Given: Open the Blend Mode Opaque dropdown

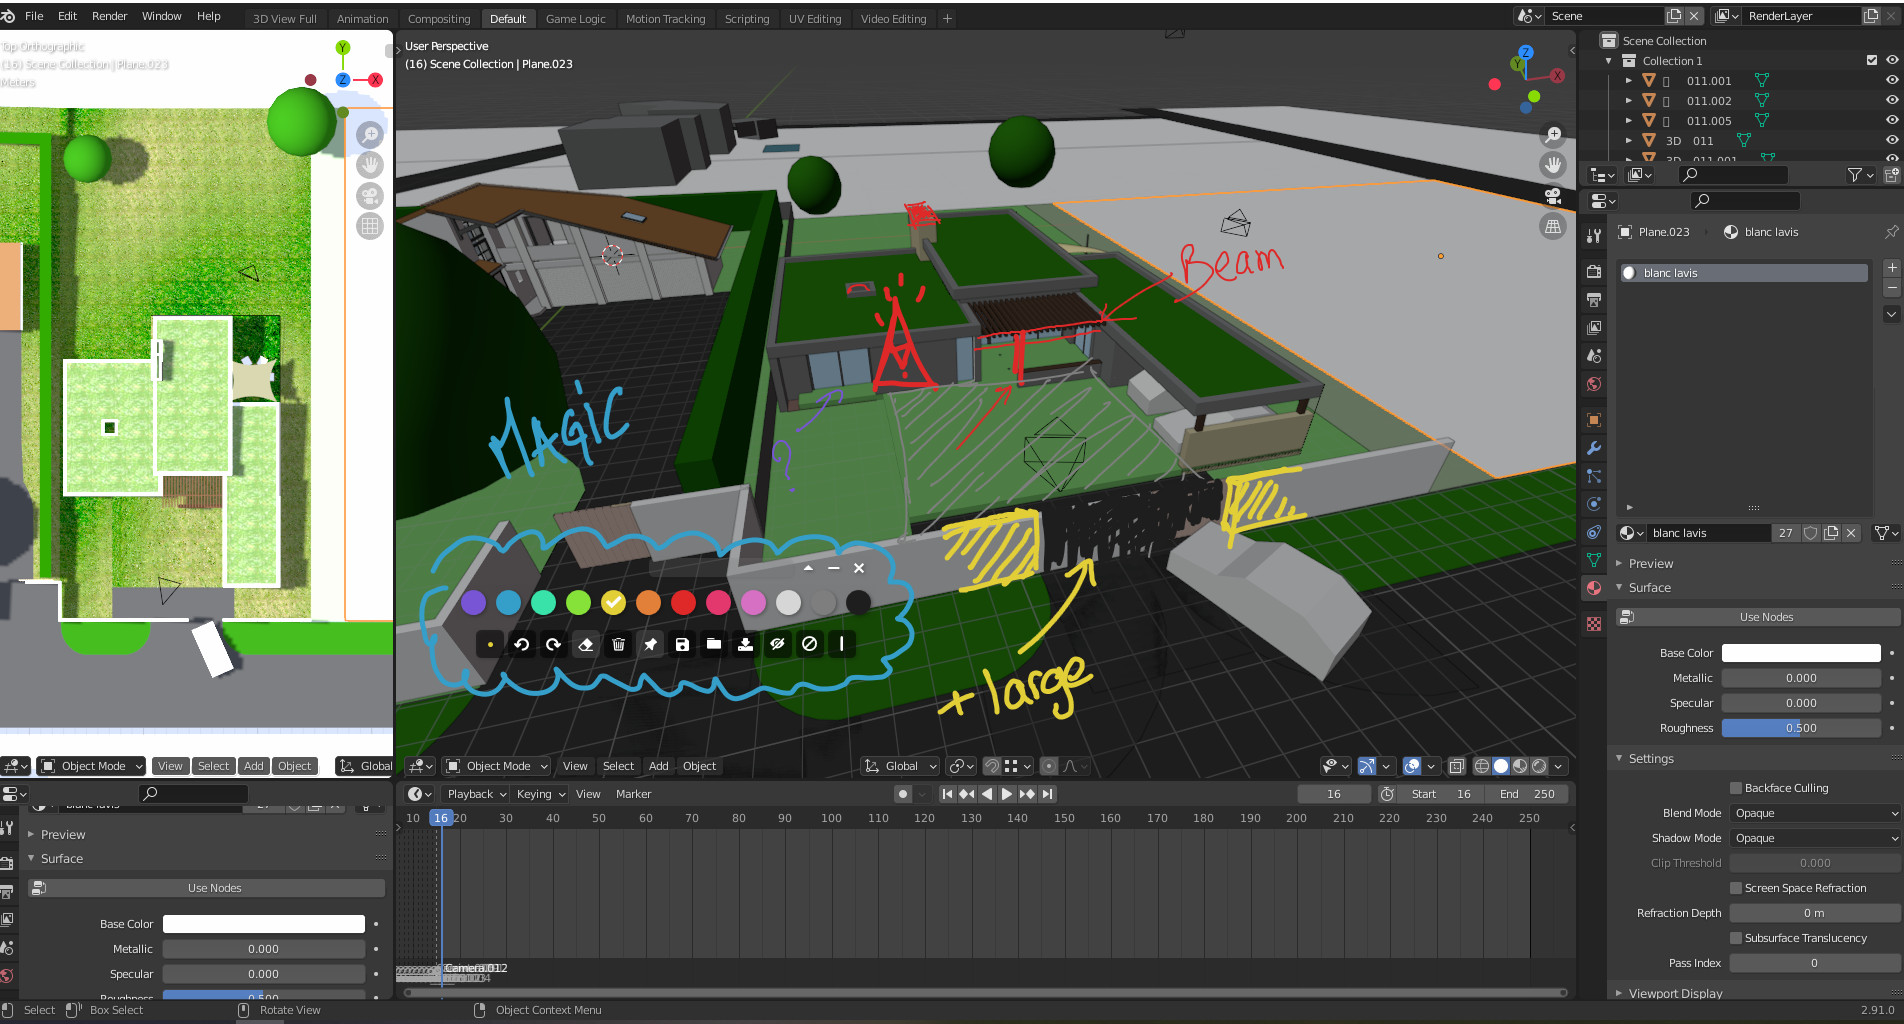Looking at the screenshot, I should [x=1815, y=813].
